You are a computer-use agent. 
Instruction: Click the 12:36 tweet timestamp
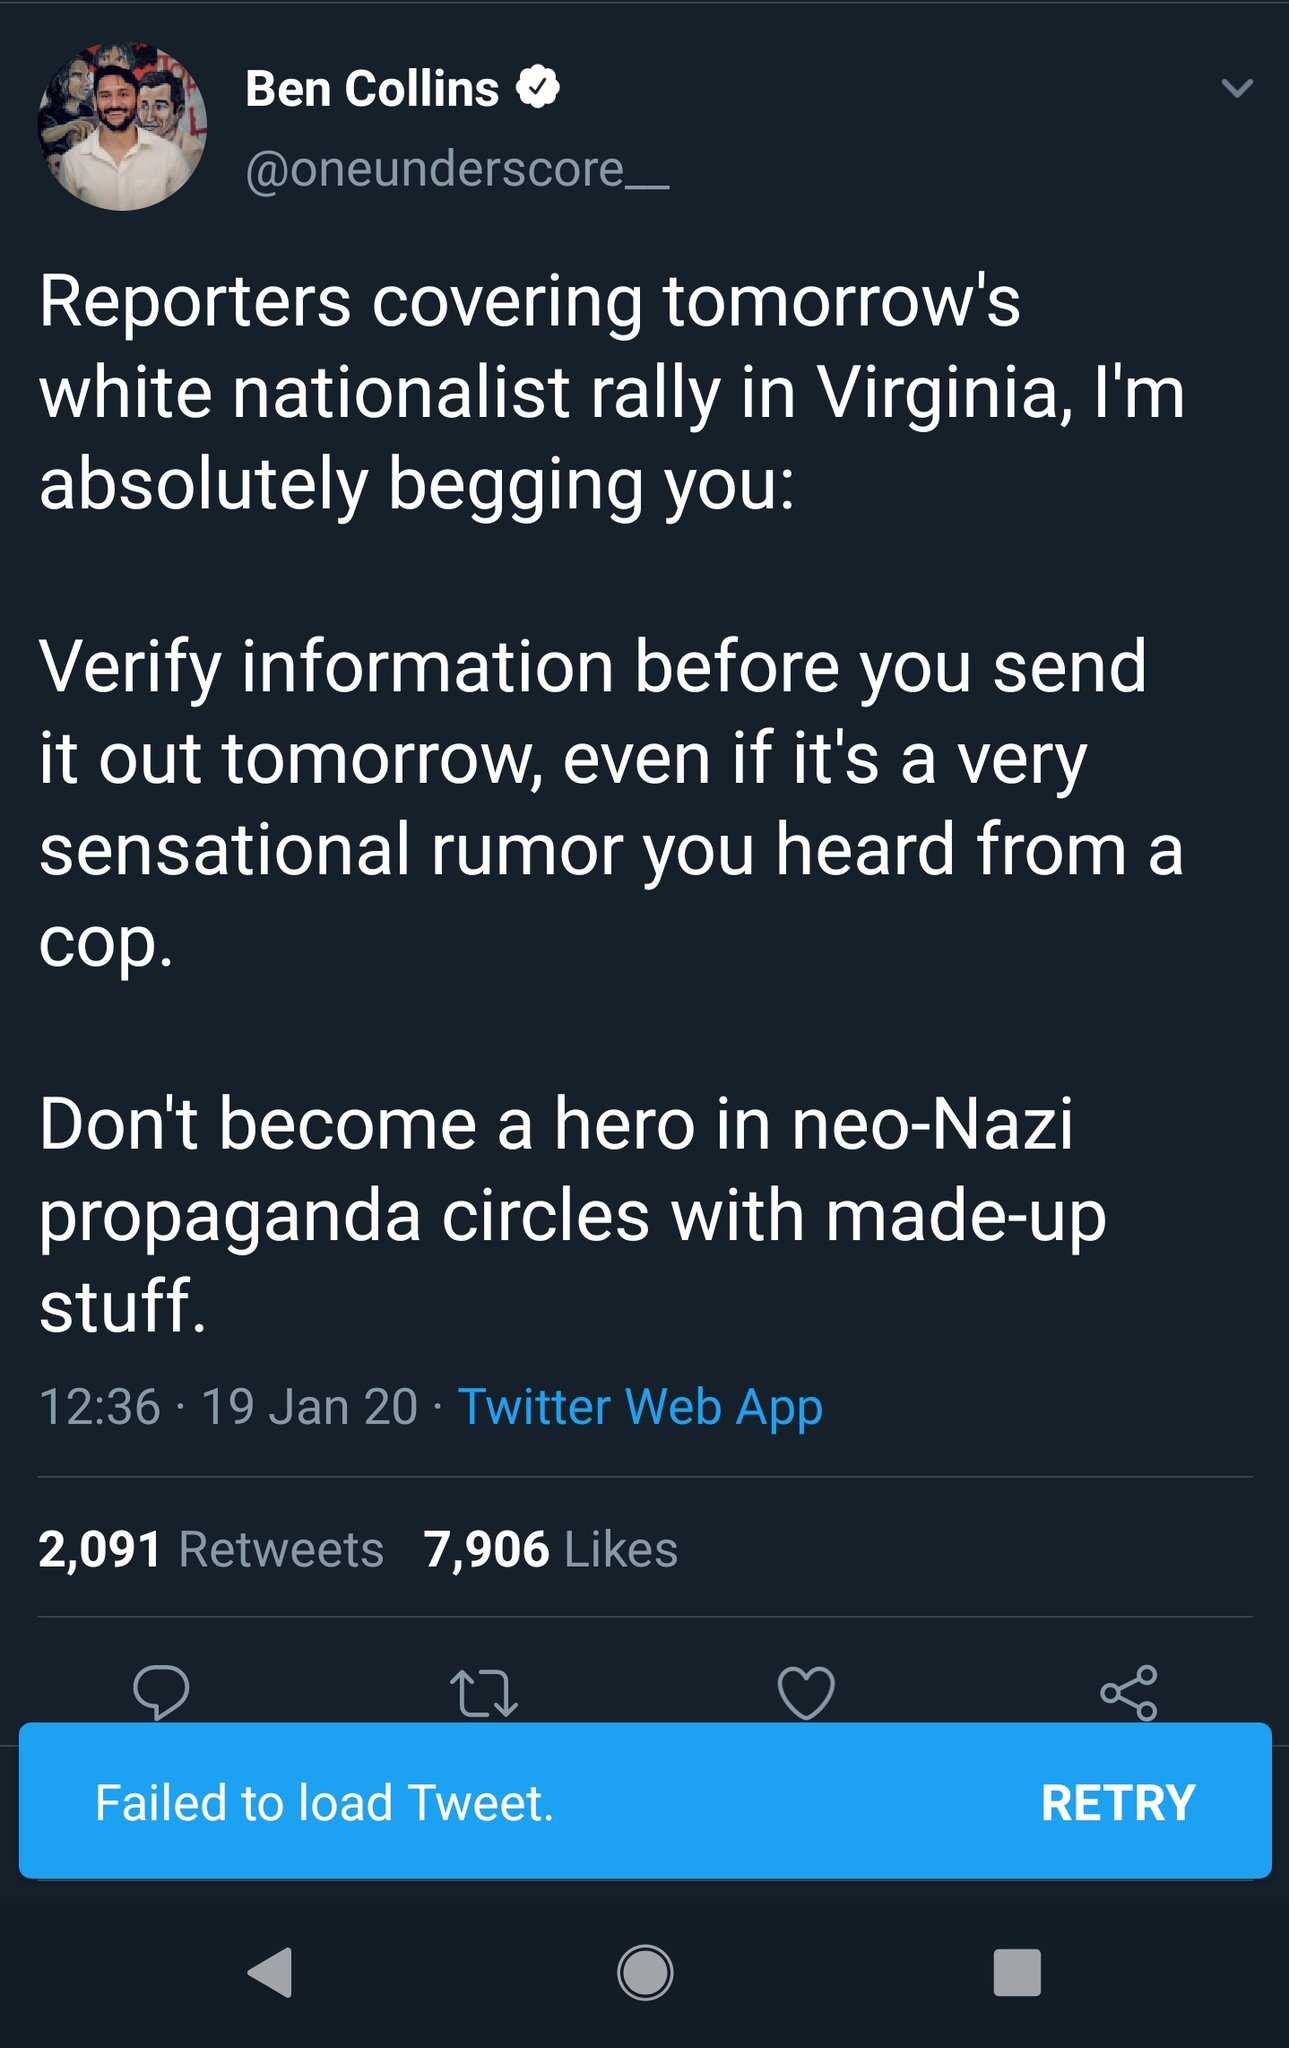[100, 1407]
